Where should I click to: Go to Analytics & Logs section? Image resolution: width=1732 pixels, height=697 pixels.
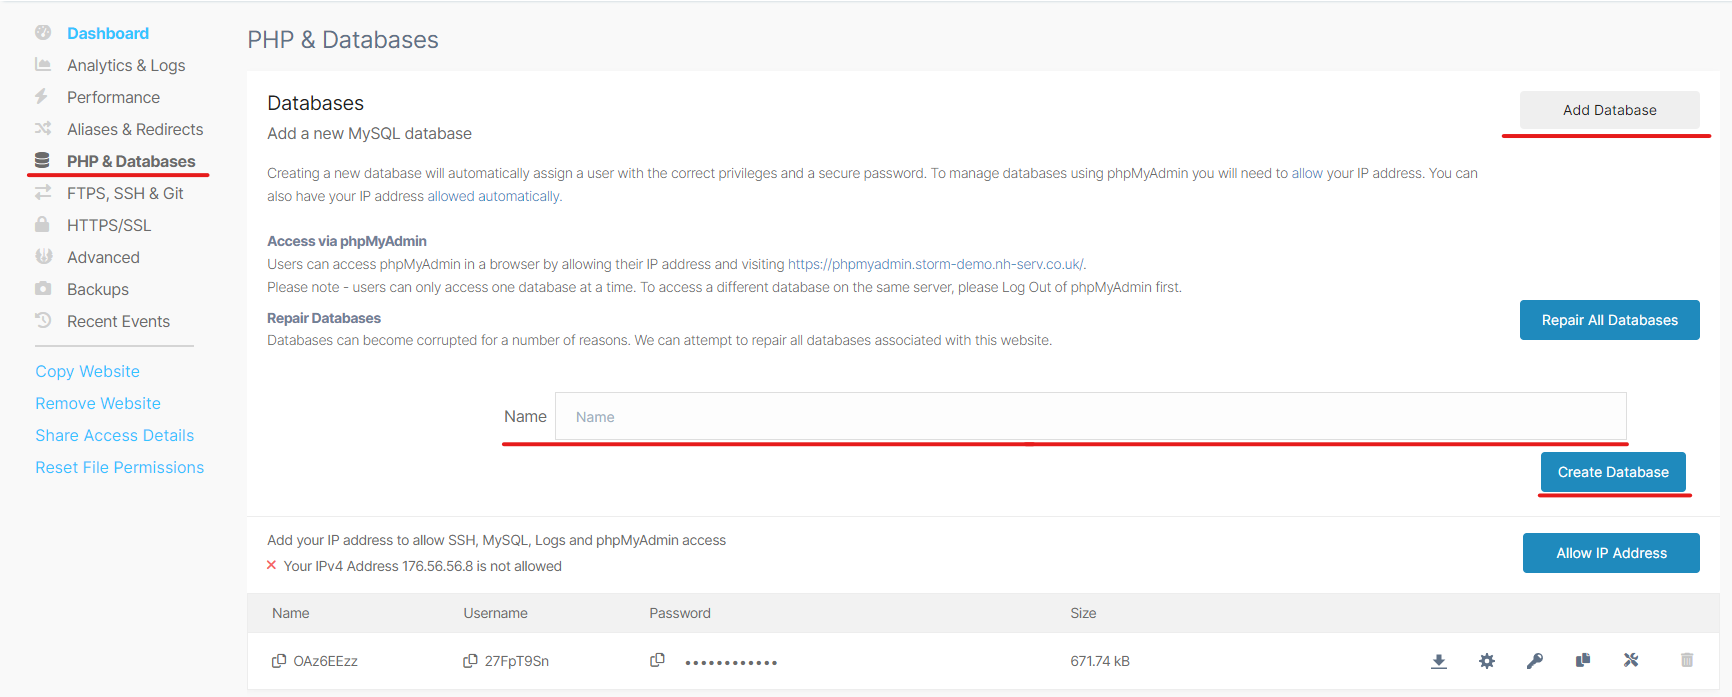point(126,65)
